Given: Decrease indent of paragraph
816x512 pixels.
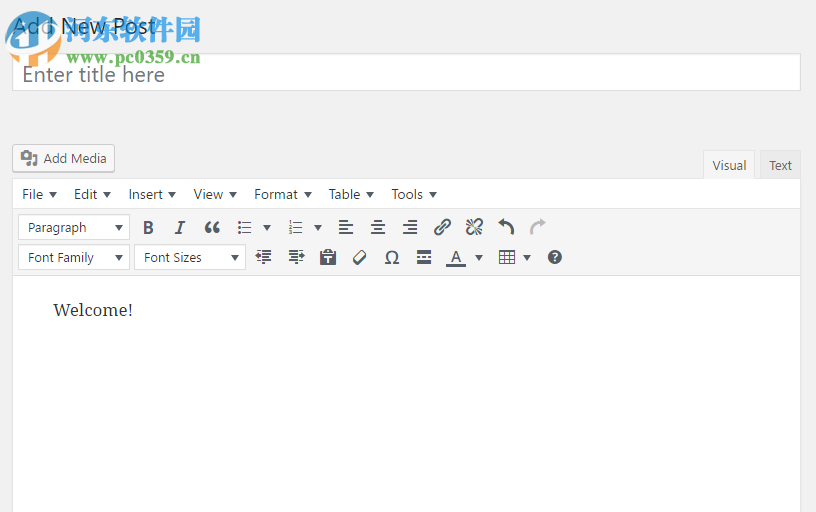Looking at the screenshot, I should tap(264, 257).
